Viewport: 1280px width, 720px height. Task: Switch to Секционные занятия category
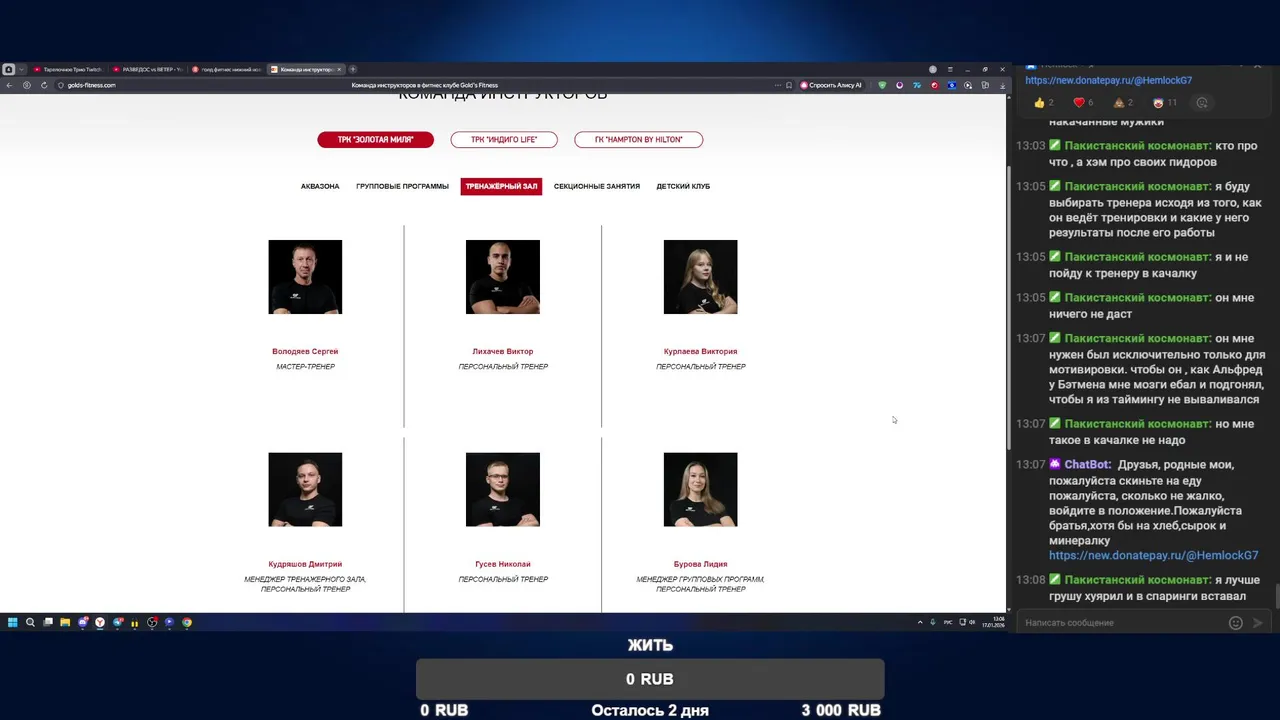[597, 186]
